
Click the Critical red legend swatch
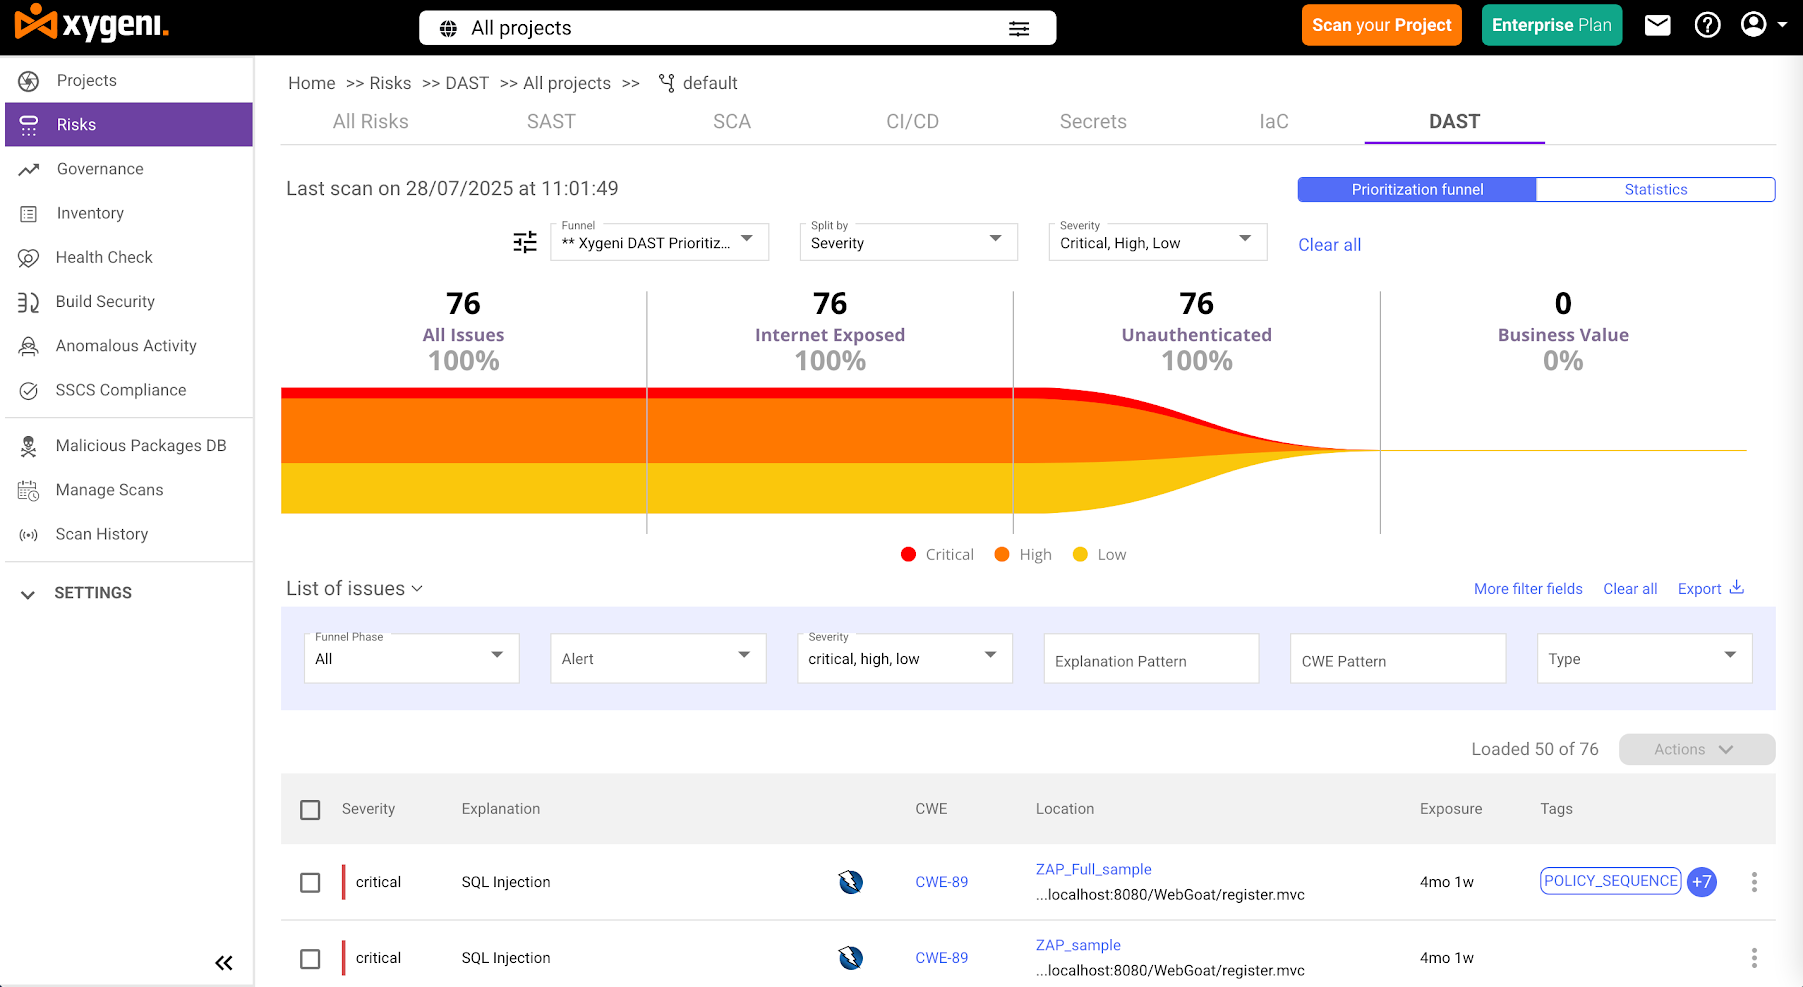pos(908,554)
